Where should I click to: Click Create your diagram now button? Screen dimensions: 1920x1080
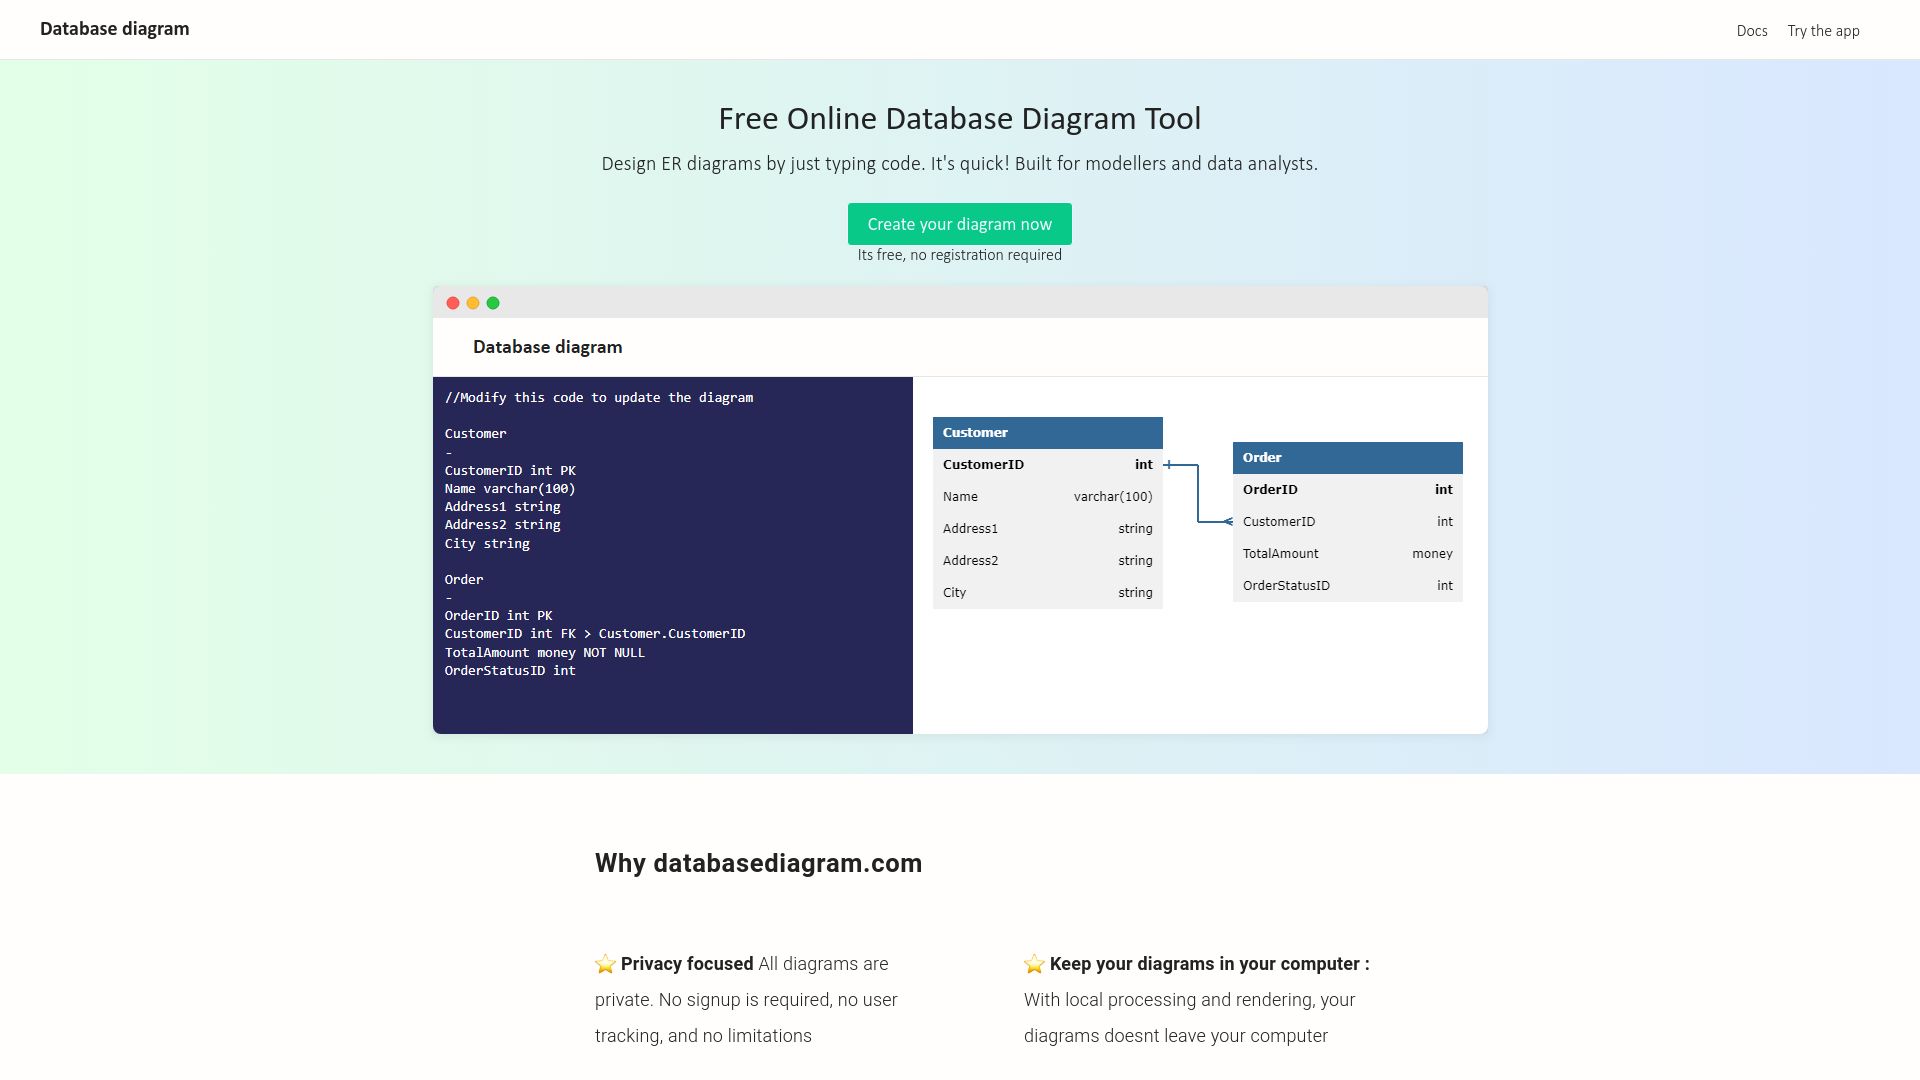pyautogui.click(x=960, y=224)
